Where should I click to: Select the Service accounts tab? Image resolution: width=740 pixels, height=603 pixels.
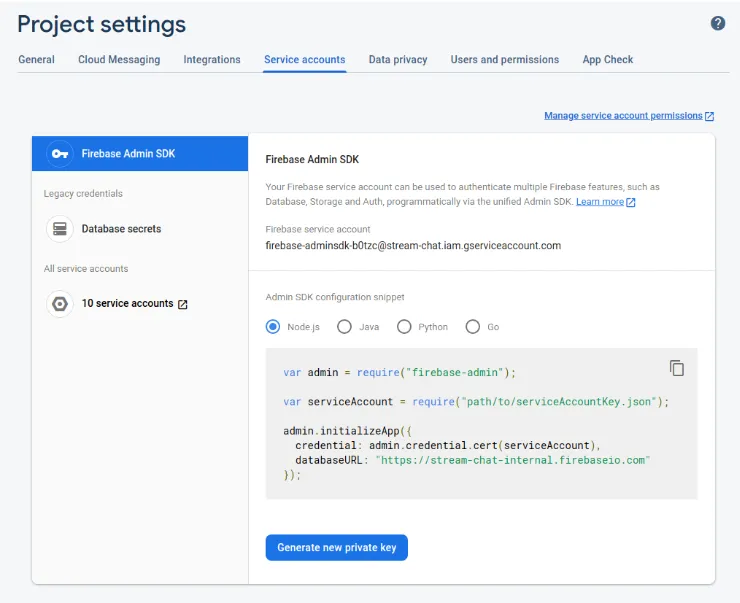point(304,59)
